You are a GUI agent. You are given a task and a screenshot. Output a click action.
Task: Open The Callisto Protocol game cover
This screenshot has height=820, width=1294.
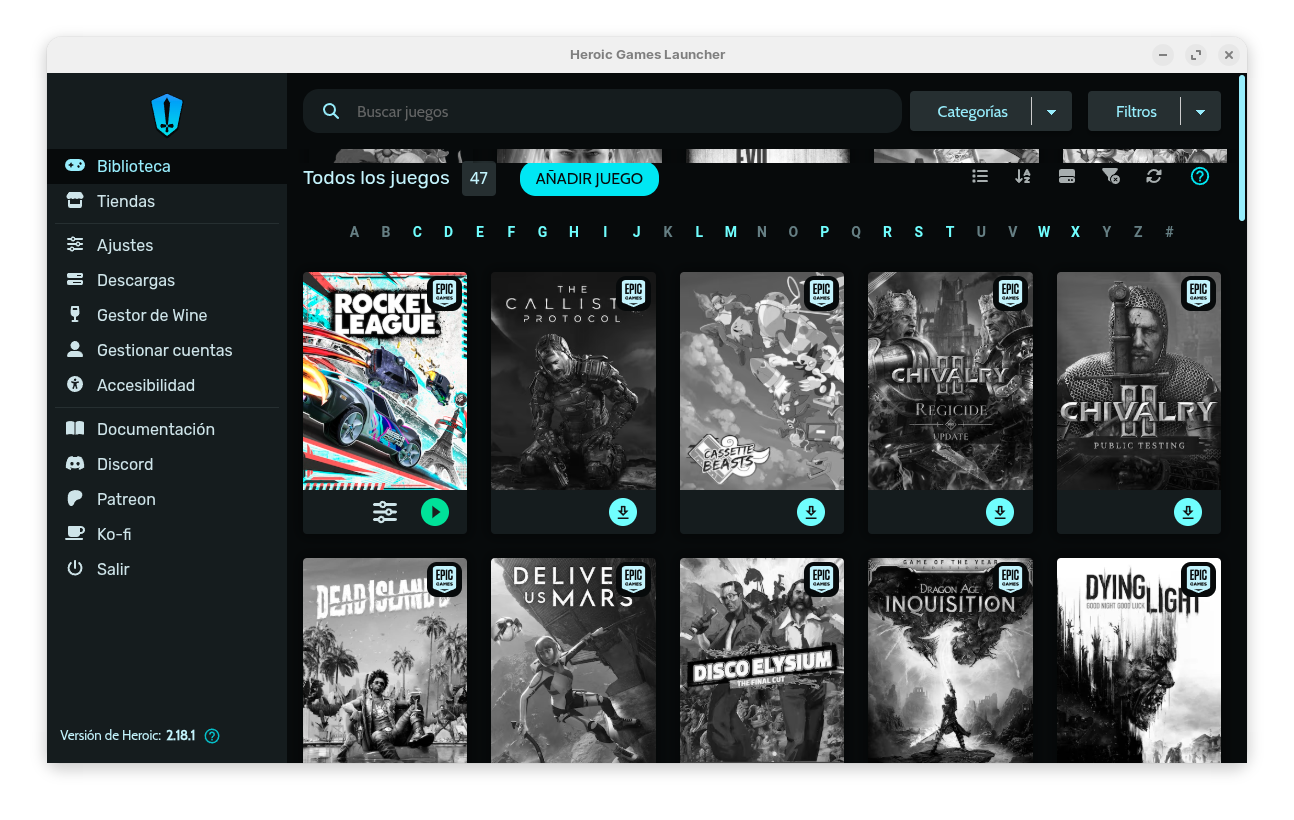point(573,381)
